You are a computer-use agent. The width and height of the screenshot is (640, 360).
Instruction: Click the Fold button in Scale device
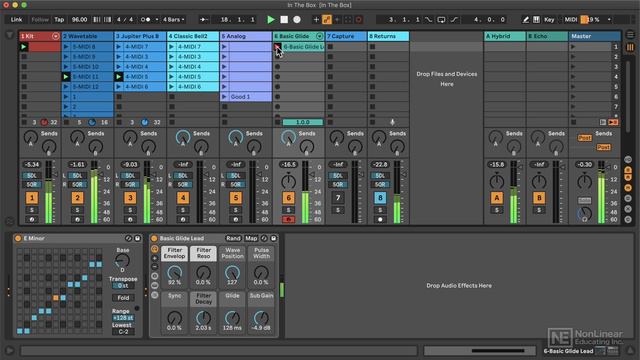123,298
